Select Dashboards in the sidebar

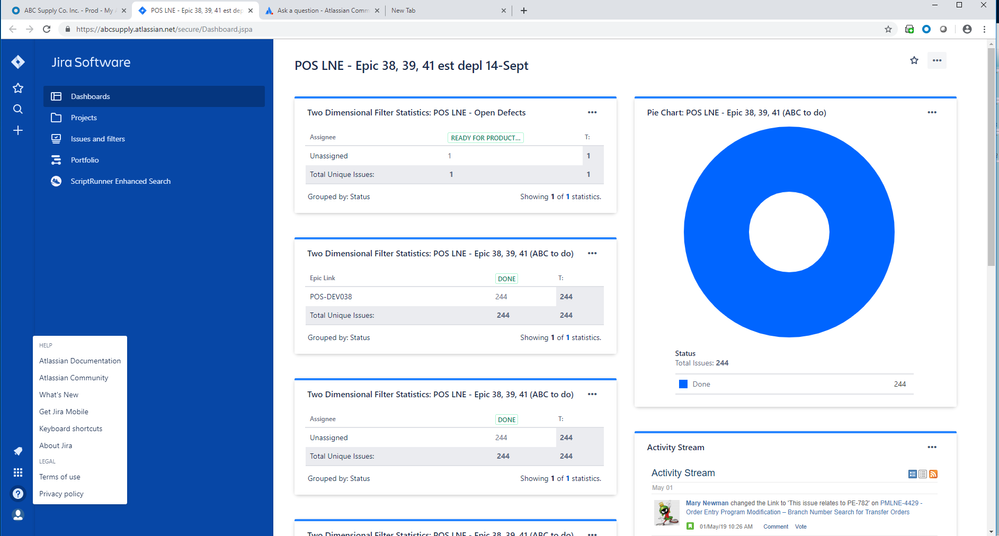[x=154, y=96]
